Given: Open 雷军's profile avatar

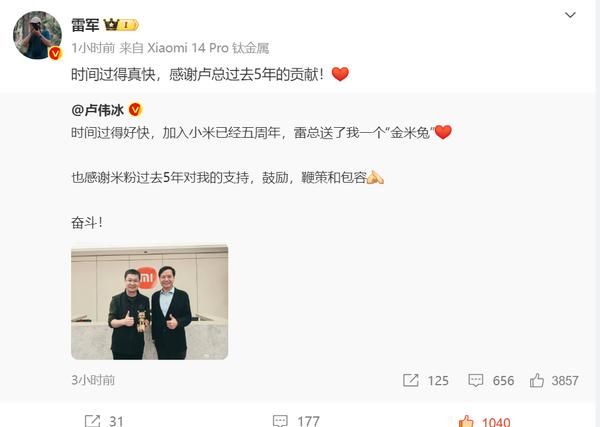Looking at the screenshot, I should tap(37, 35).
